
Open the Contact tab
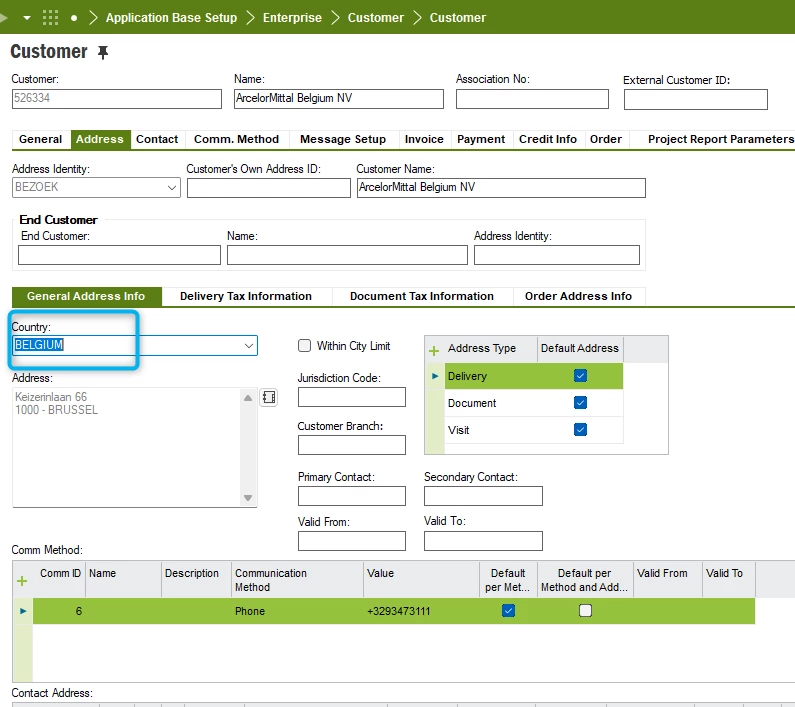tap(157, 139)
